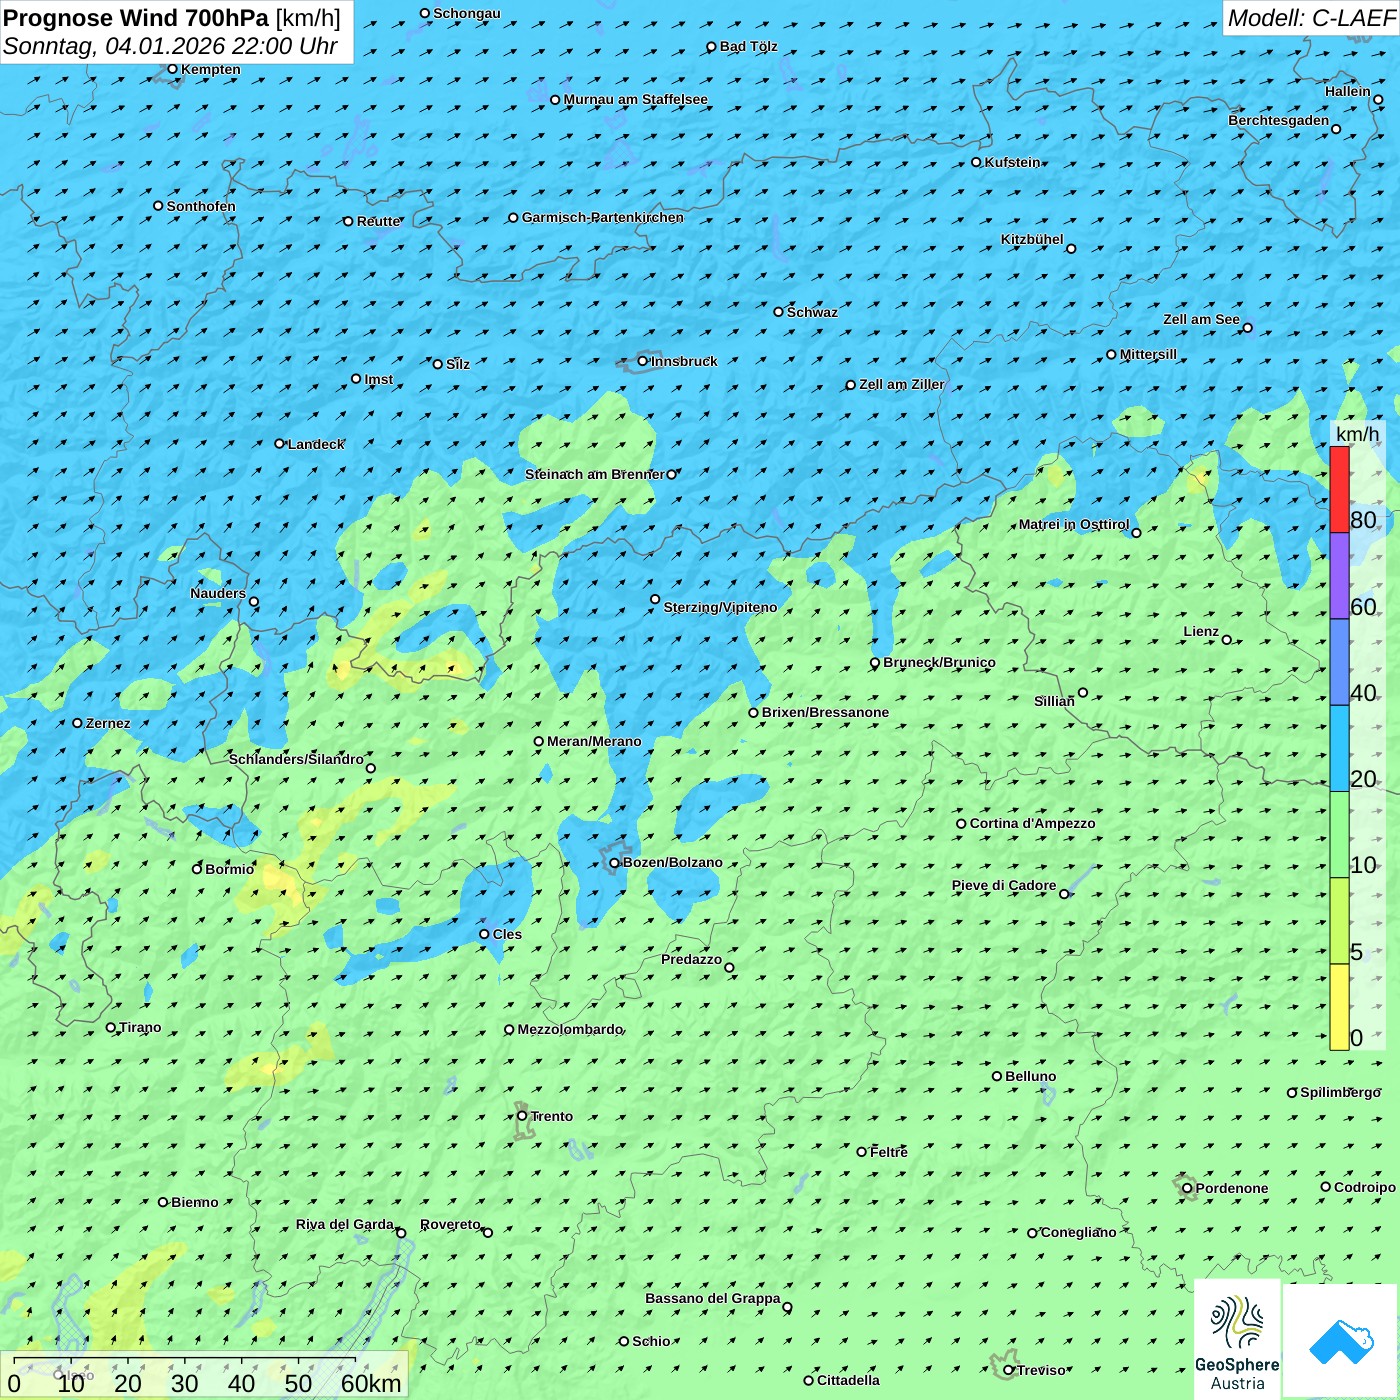Click the GeoSphere Austria logo

coord(1237,1340)
